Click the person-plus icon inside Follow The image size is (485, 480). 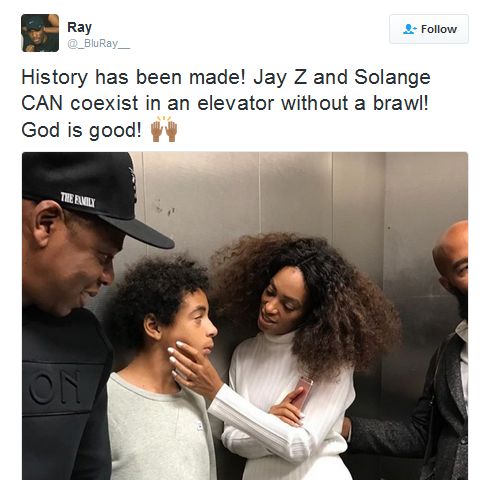tap(410, 29)
